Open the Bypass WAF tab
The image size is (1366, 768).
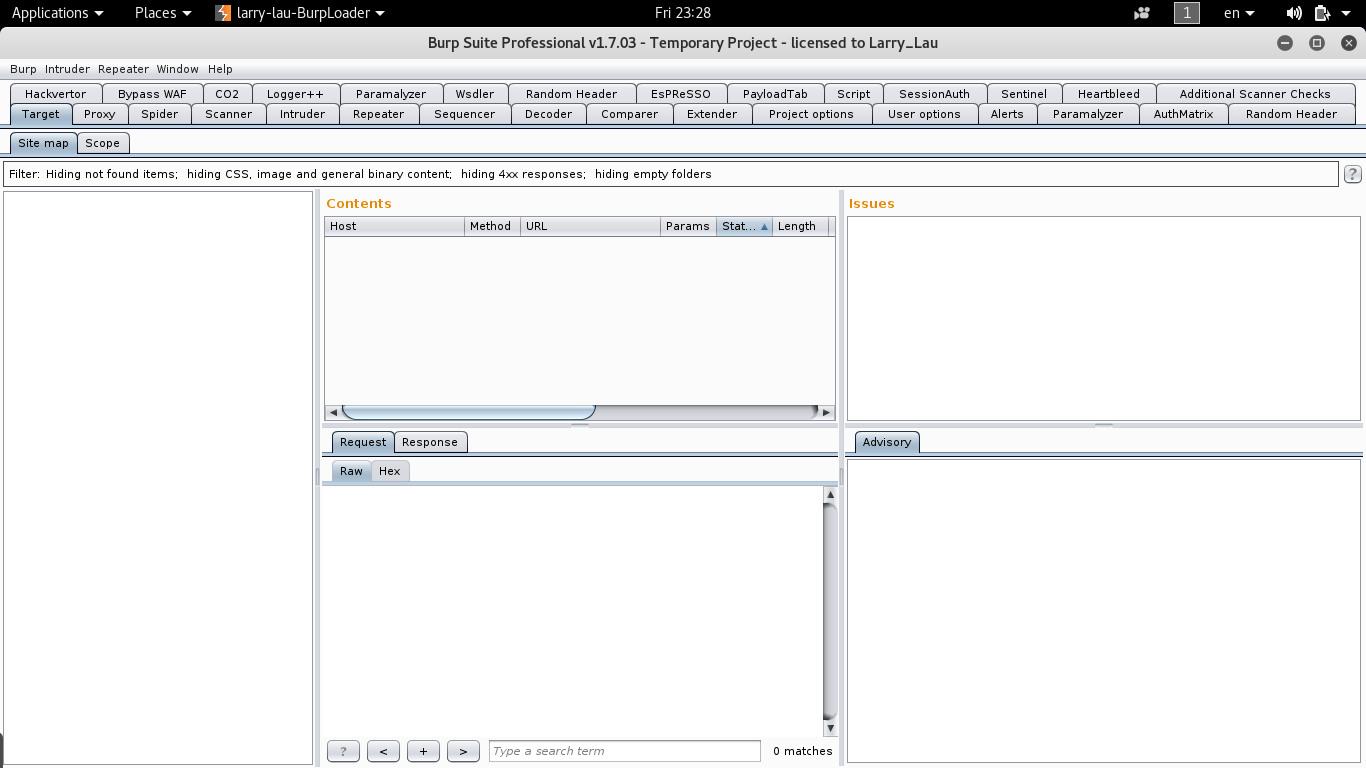point(152,94)
